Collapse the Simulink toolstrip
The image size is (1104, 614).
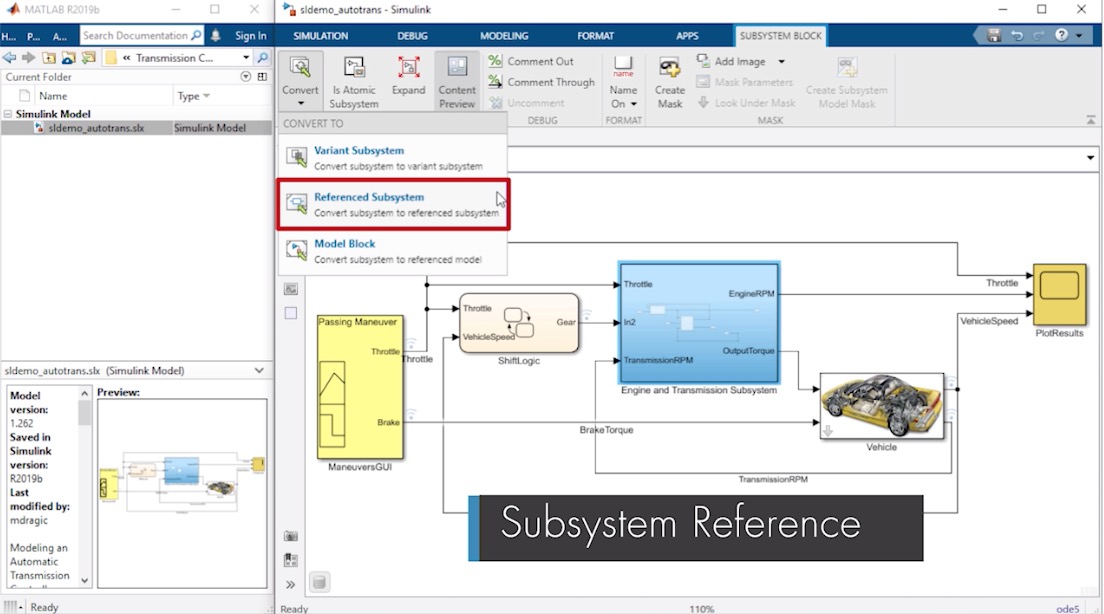pyautogui.click(x=1091, y=120)
